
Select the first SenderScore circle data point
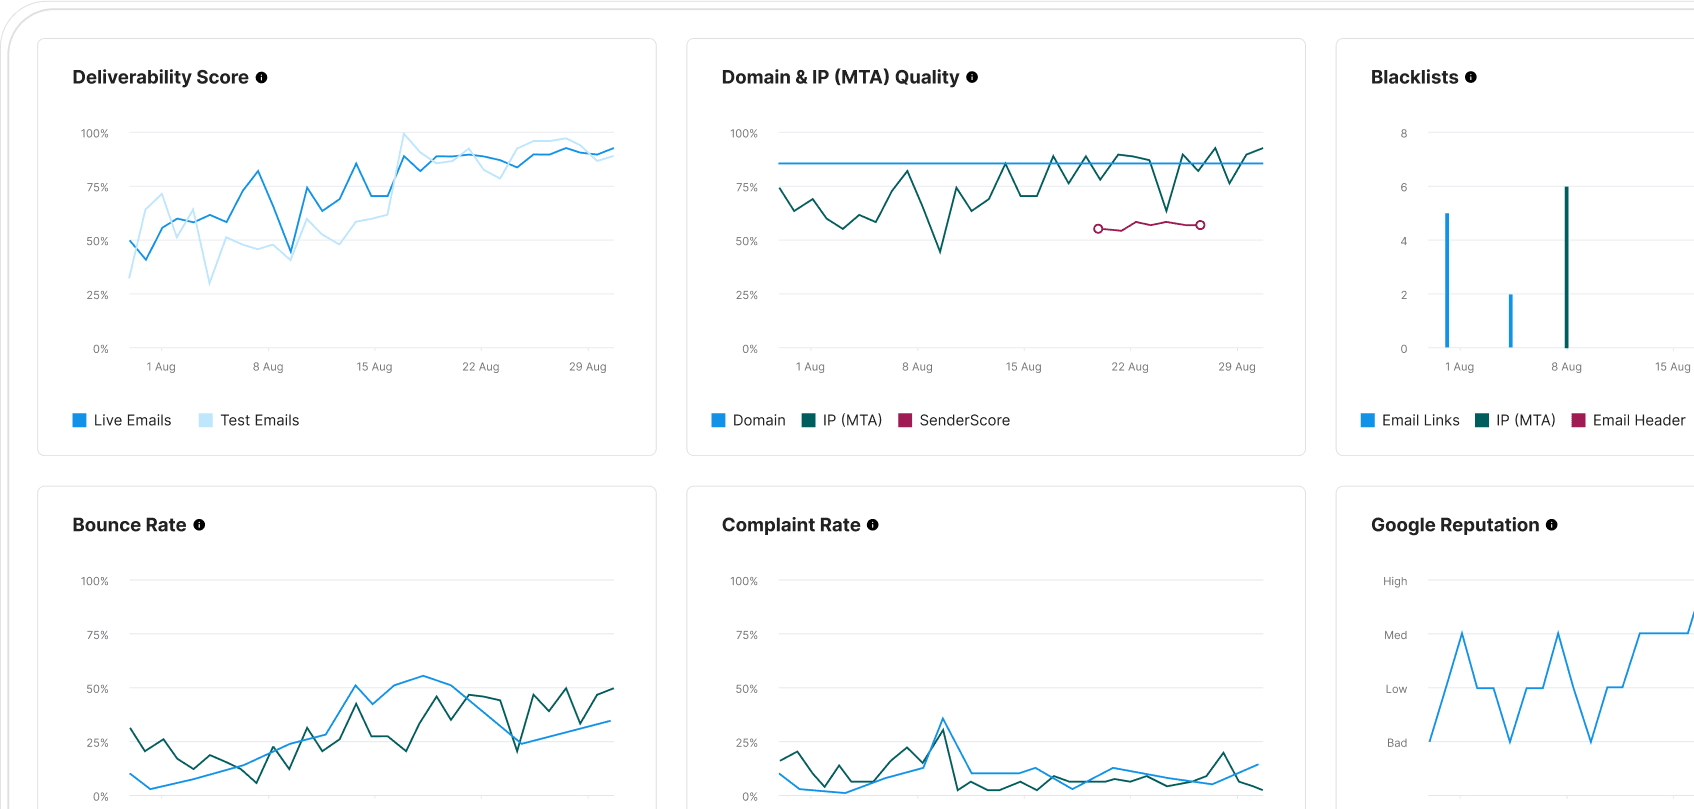(x=1098, y=229)
